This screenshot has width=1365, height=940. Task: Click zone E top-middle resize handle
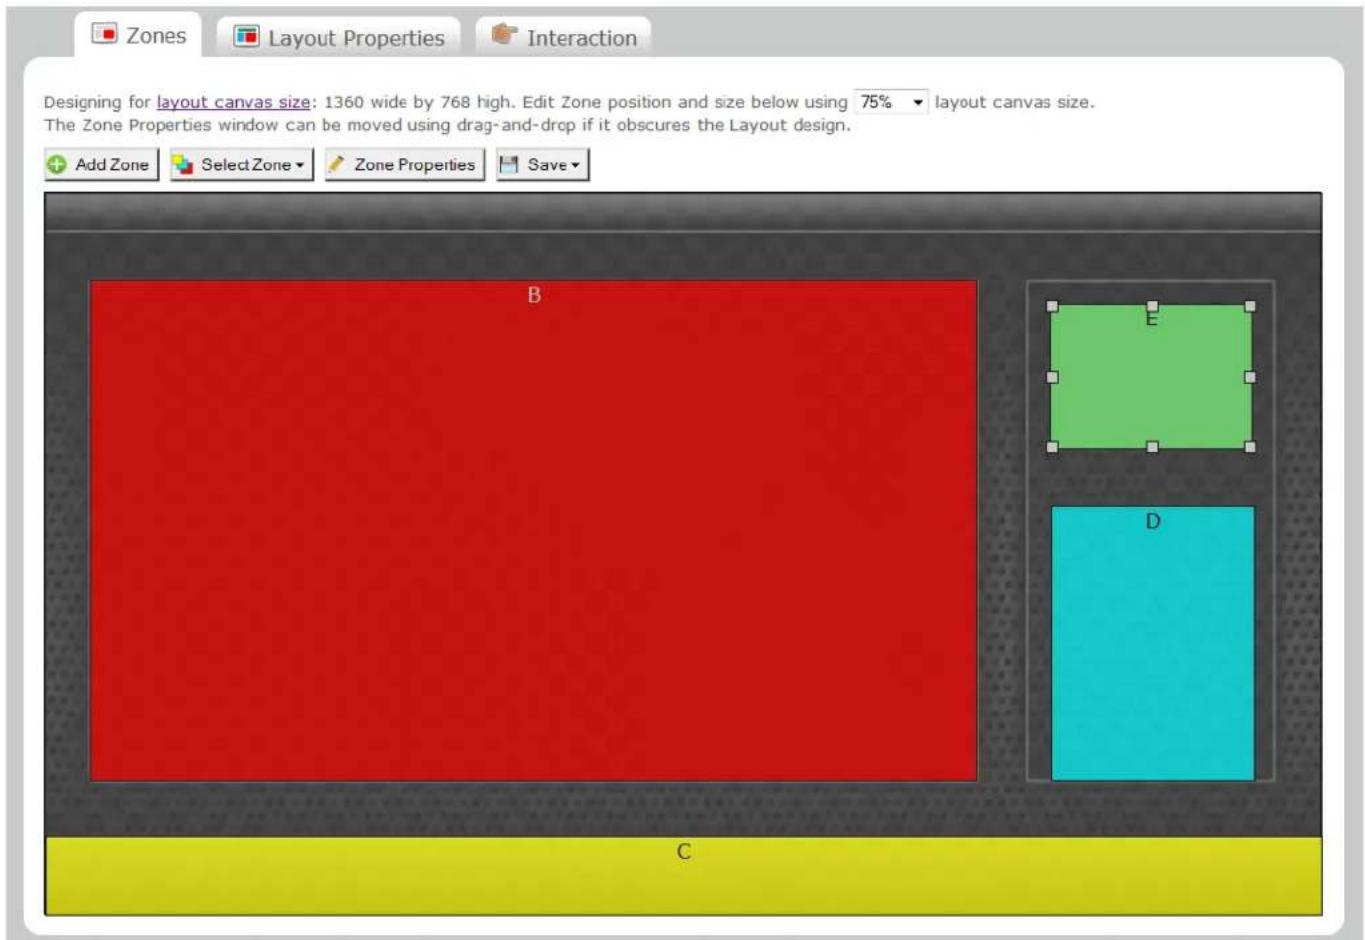coord(1152,306)
